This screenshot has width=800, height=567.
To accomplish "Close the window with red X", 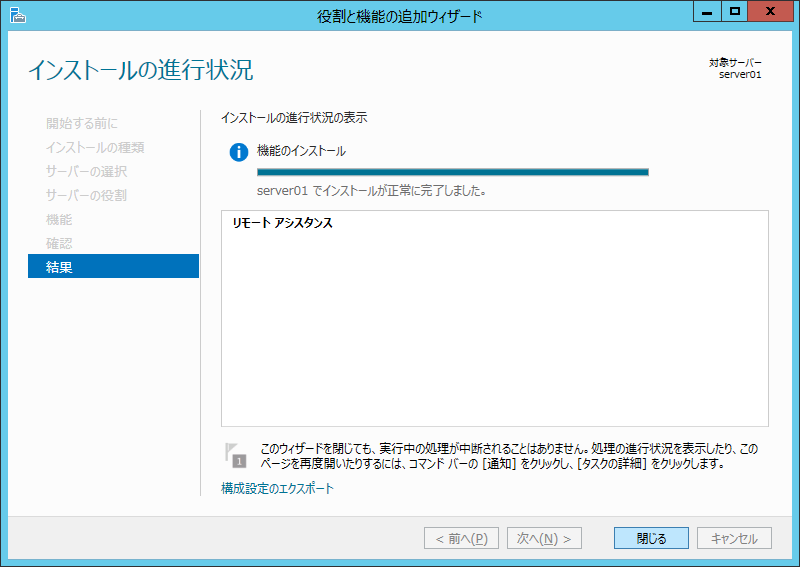I will (773, 13).
